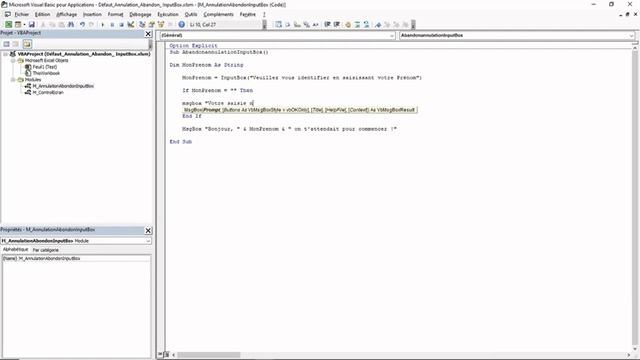
Task: Click List Properties/Methods icon
Action: pos(278,24)
